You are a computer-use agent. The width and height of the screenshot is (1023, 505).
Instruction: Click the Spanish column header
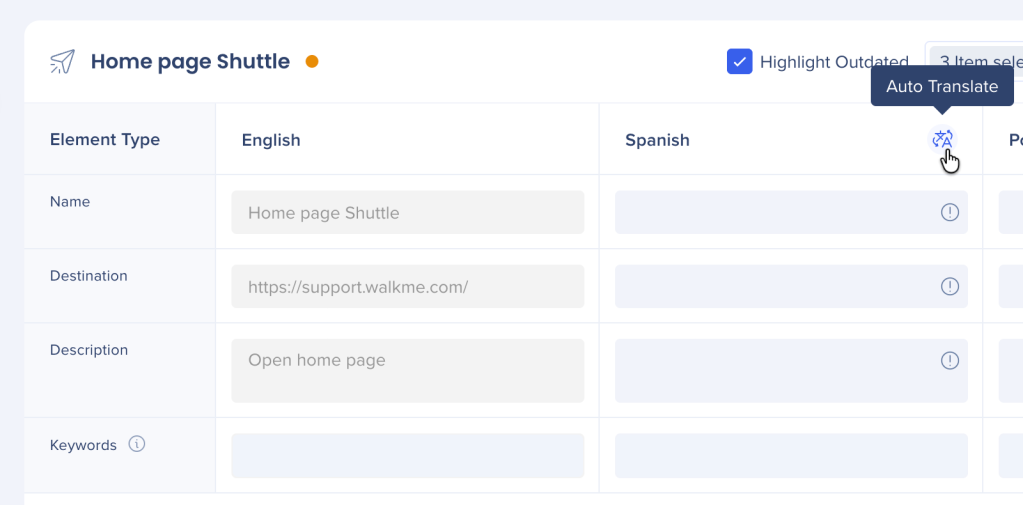click(657, 140)
